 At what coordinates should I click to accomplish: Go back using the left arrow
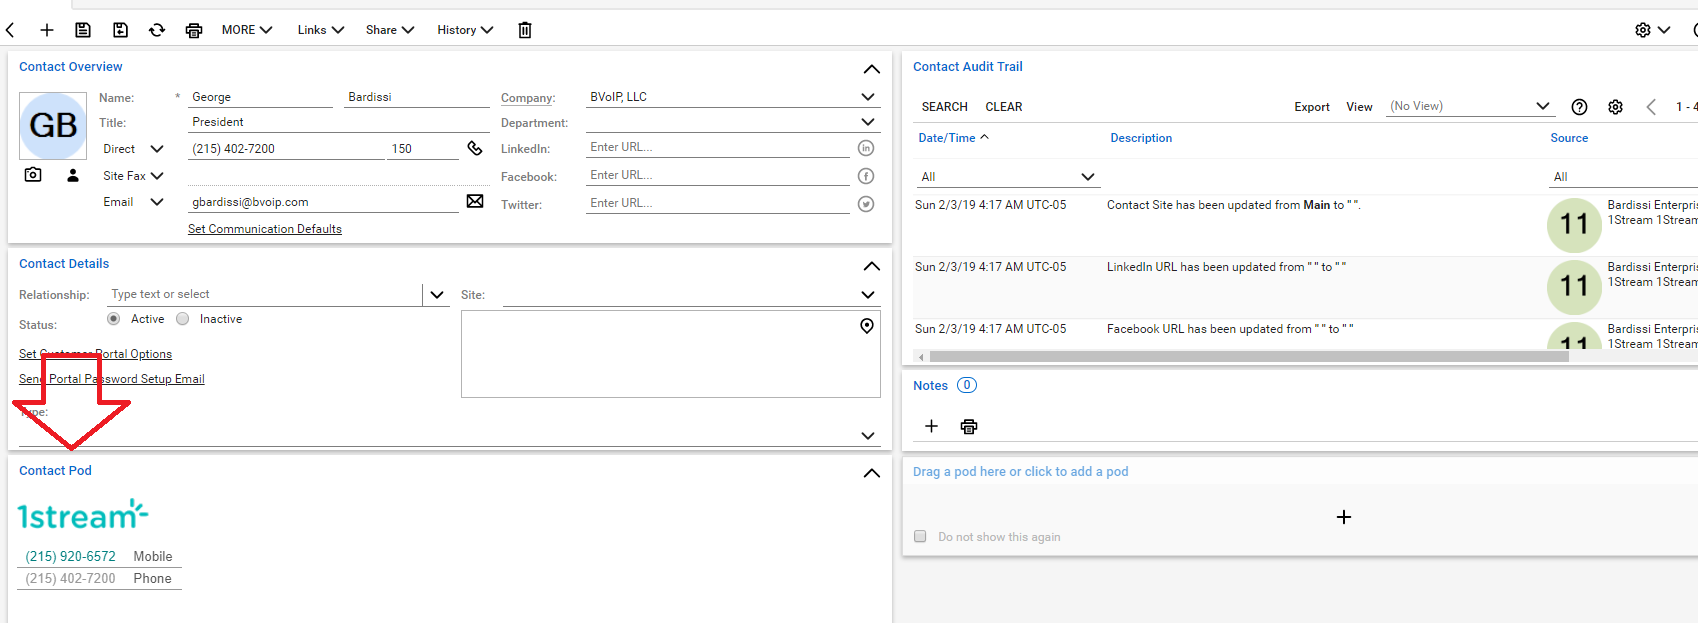coord(10,30)
